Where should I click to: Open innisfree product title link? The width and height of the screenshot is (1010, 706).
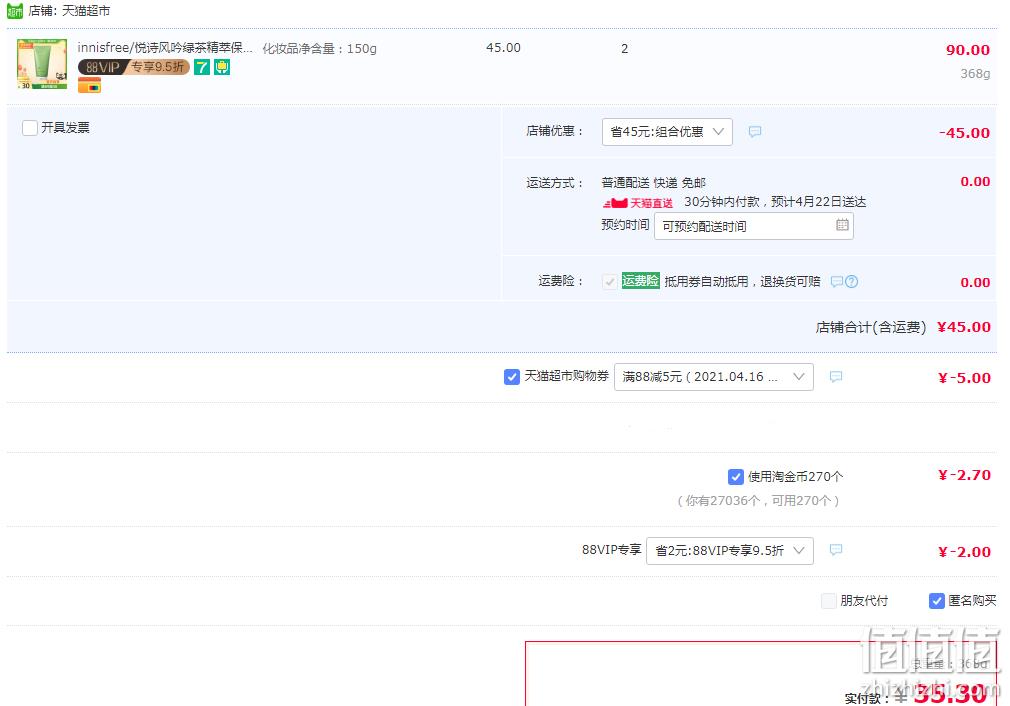(x=166, y=48)
